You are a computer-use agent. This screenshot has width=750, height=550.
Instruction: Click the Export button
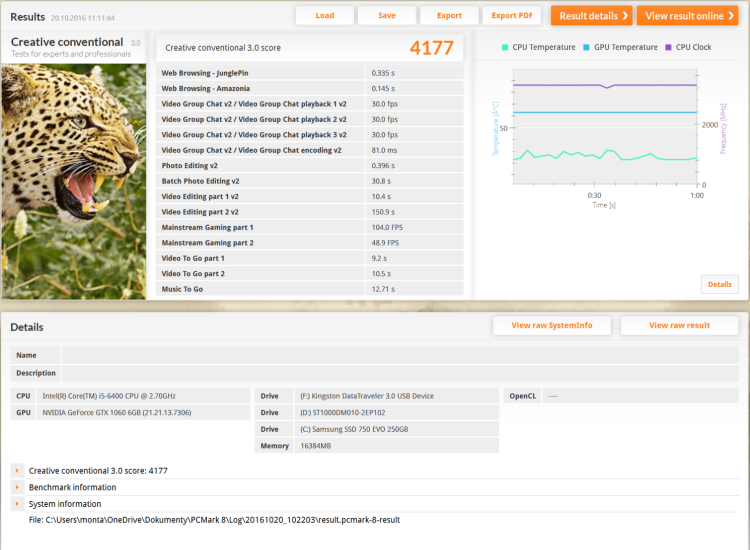[x=449, y=15]
